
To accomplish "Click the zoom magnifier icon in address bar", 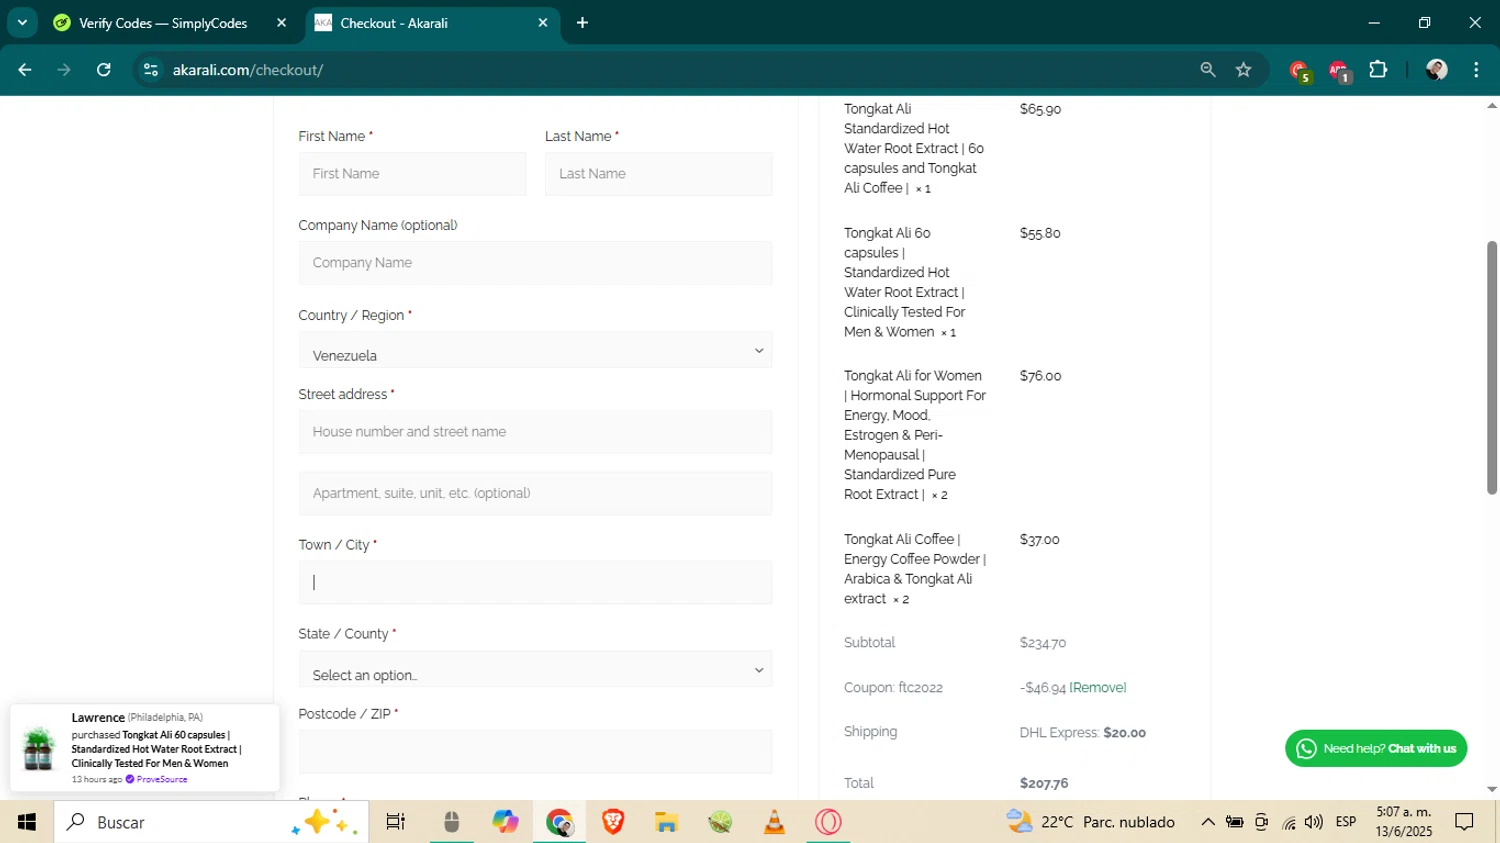I will coord(1208,70).
